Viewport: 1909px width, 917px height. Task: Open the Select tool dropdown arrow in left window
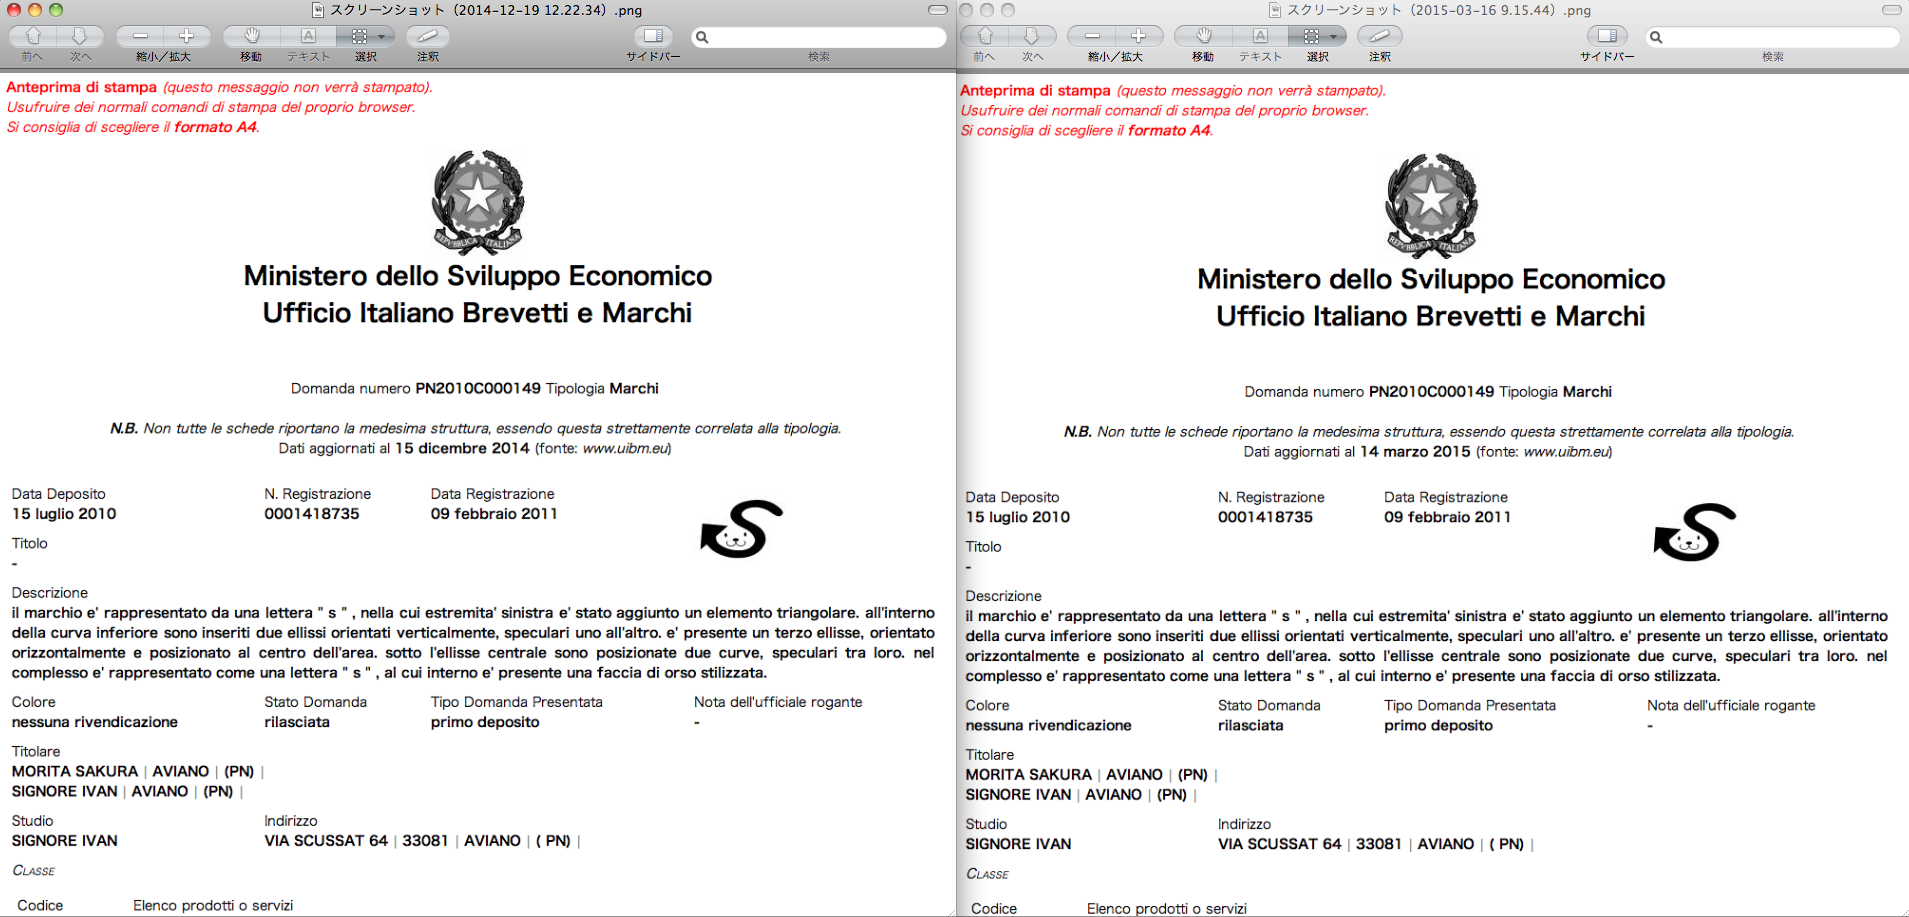382,36
